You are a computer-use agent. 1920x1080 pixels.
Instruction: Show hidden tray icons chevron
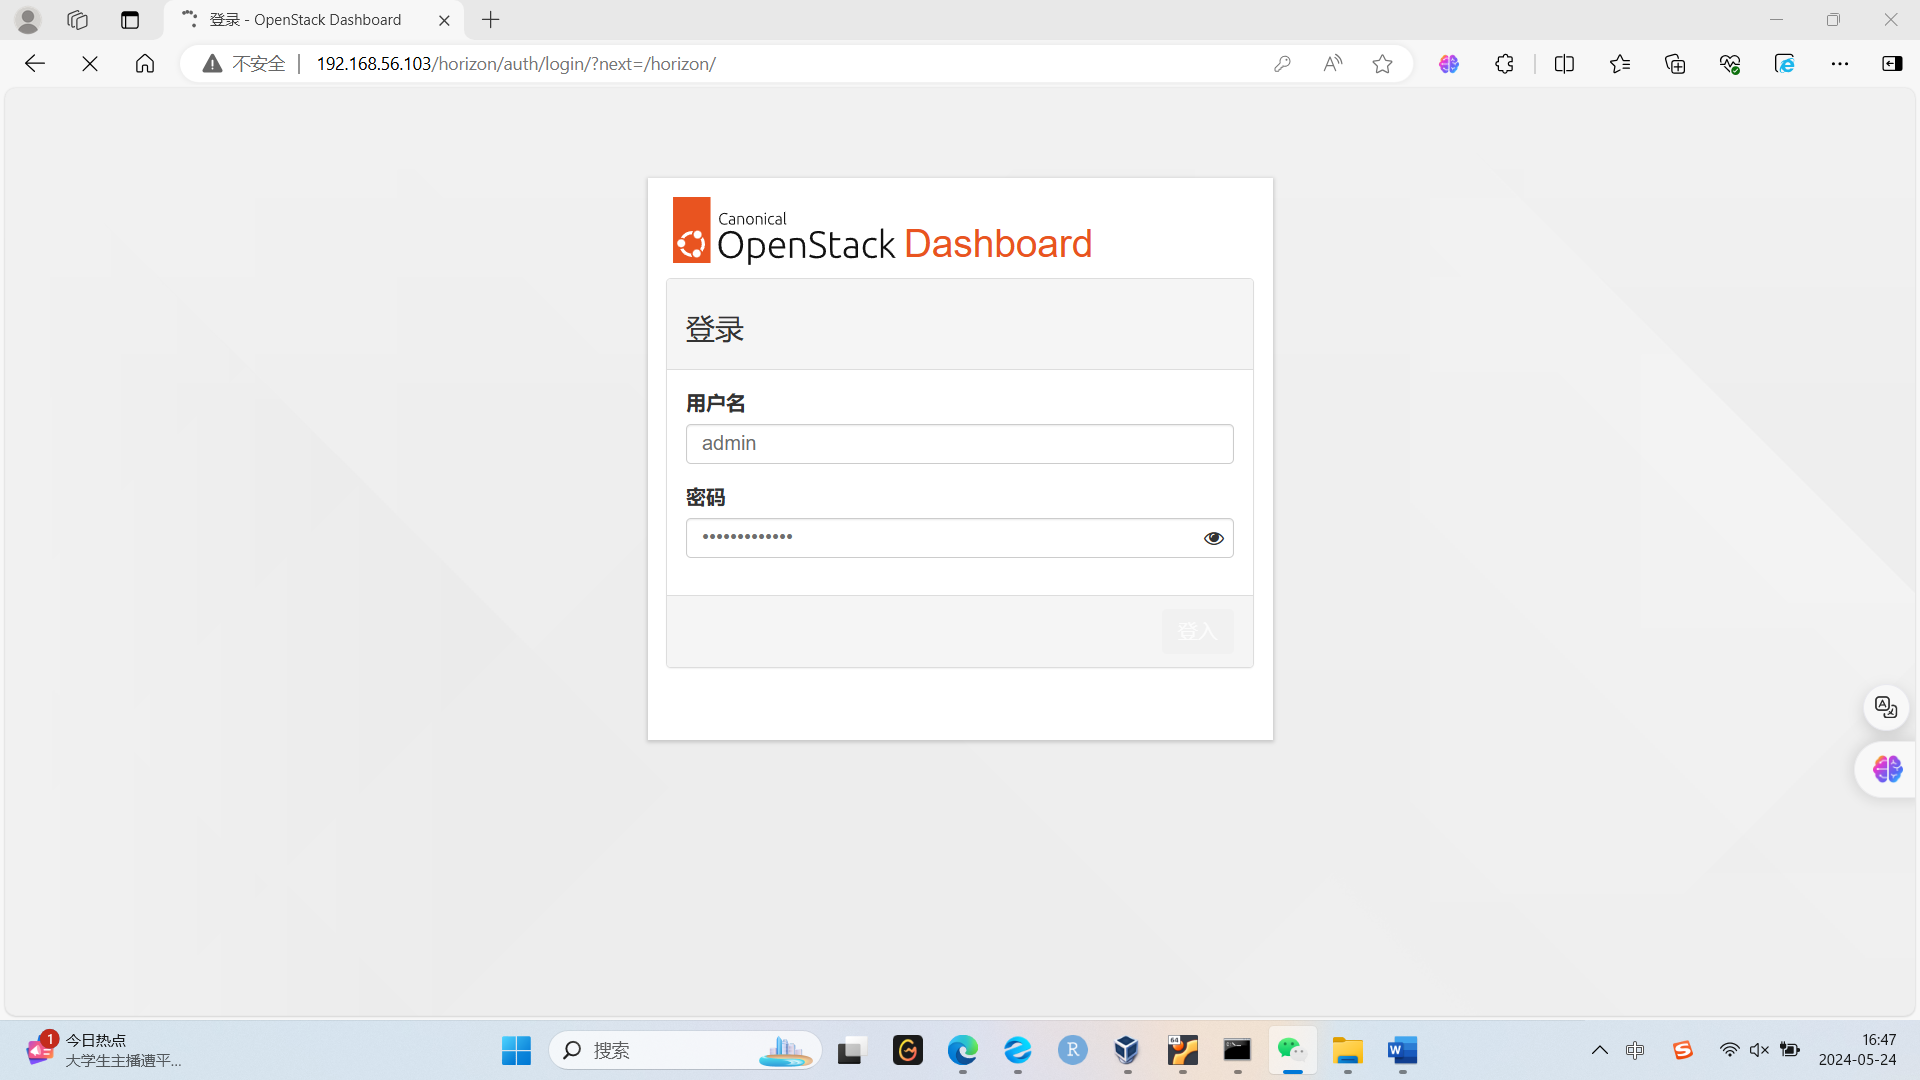click(x=1600, y=1050)
